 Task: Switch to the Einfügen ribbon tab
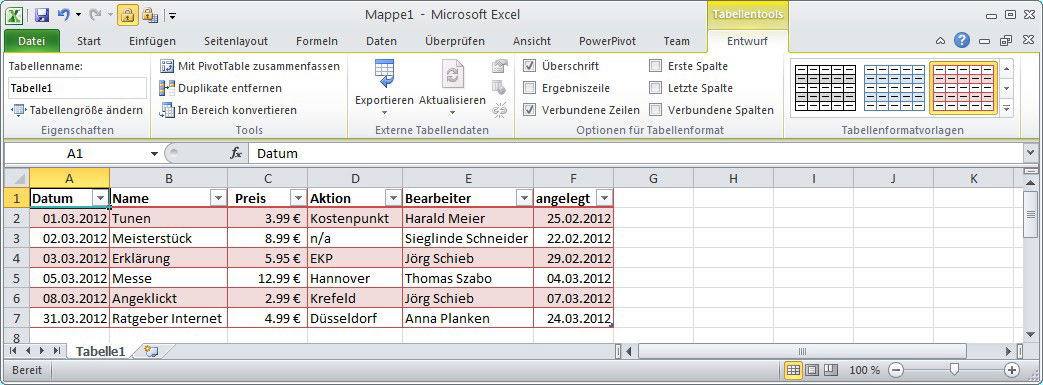[152, 41]
